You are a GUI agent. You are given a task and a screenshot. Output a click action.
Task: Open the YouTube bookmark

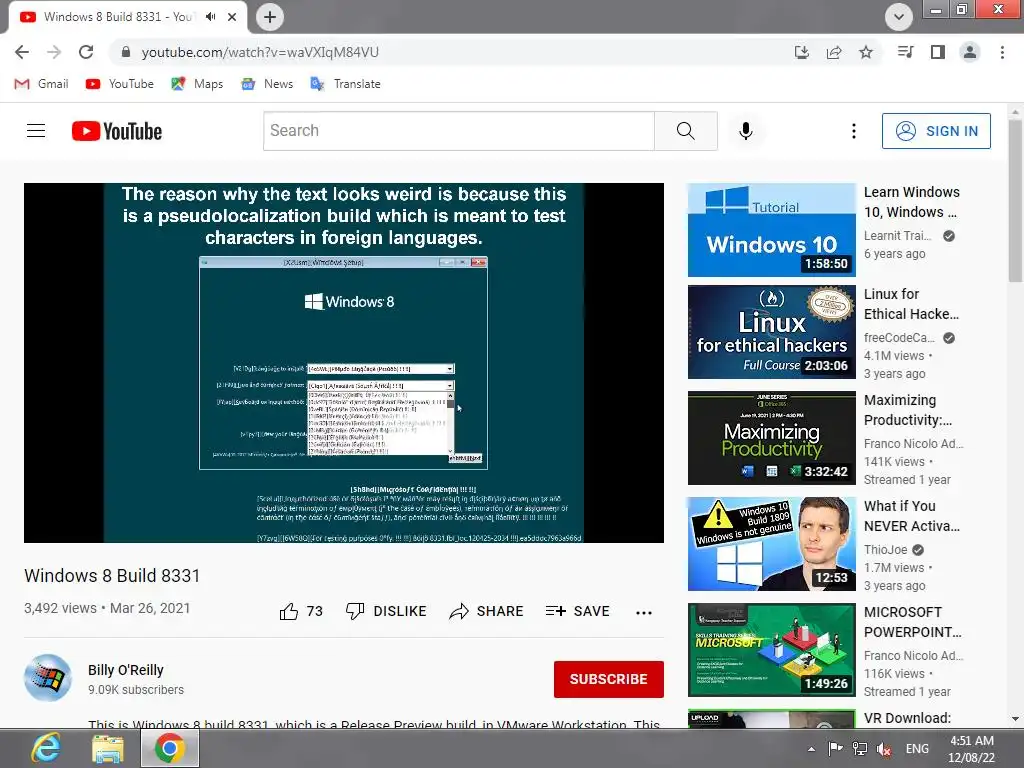120,84
